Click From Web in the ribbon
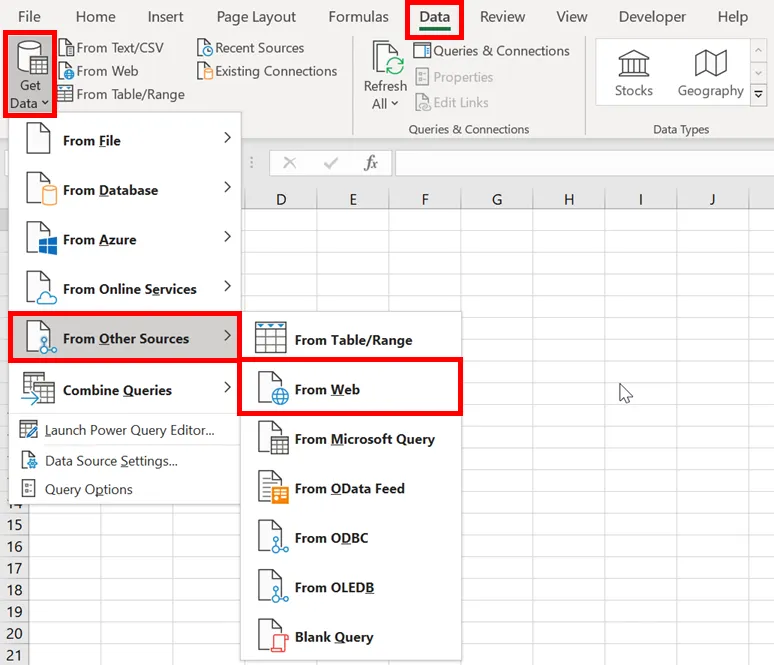 [98, 71]
